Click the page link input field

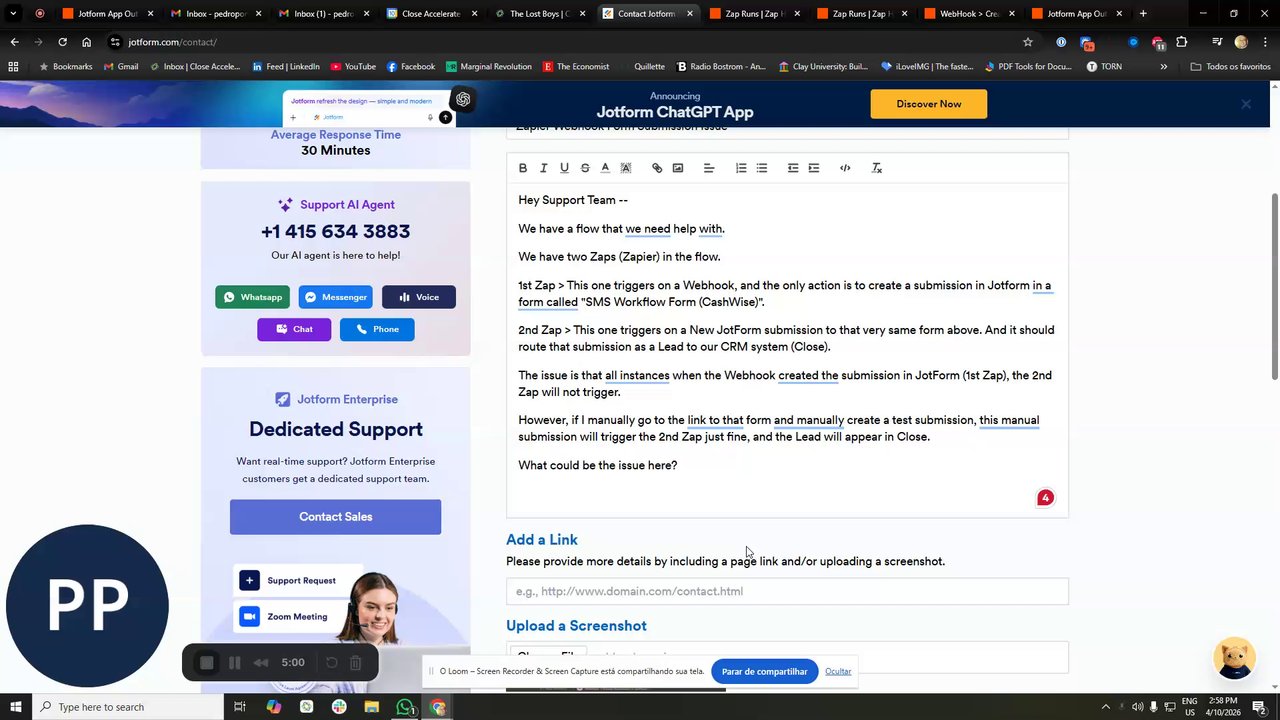click(787, 591)
